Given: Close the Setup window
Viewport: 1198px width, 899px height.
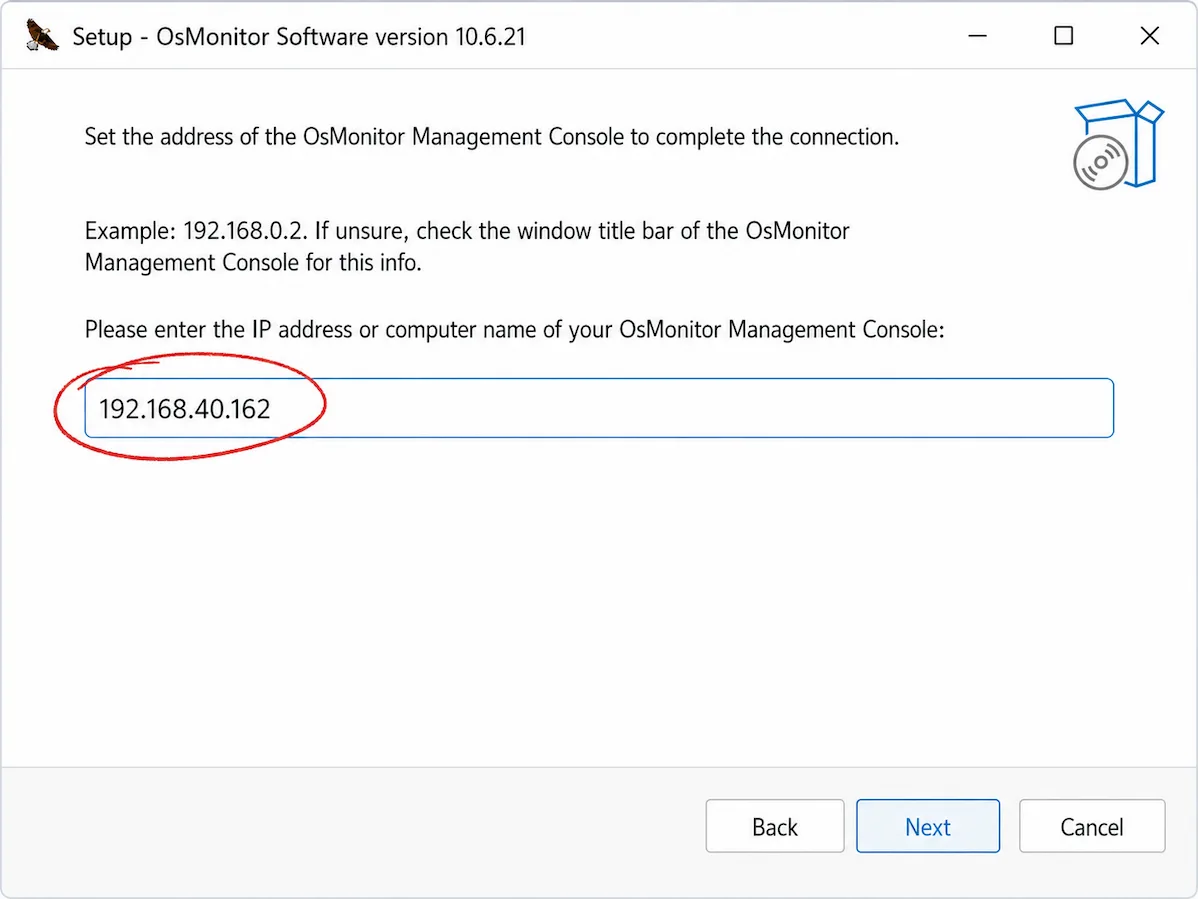Looking at the screenshot, I should tap(1149, 36).
